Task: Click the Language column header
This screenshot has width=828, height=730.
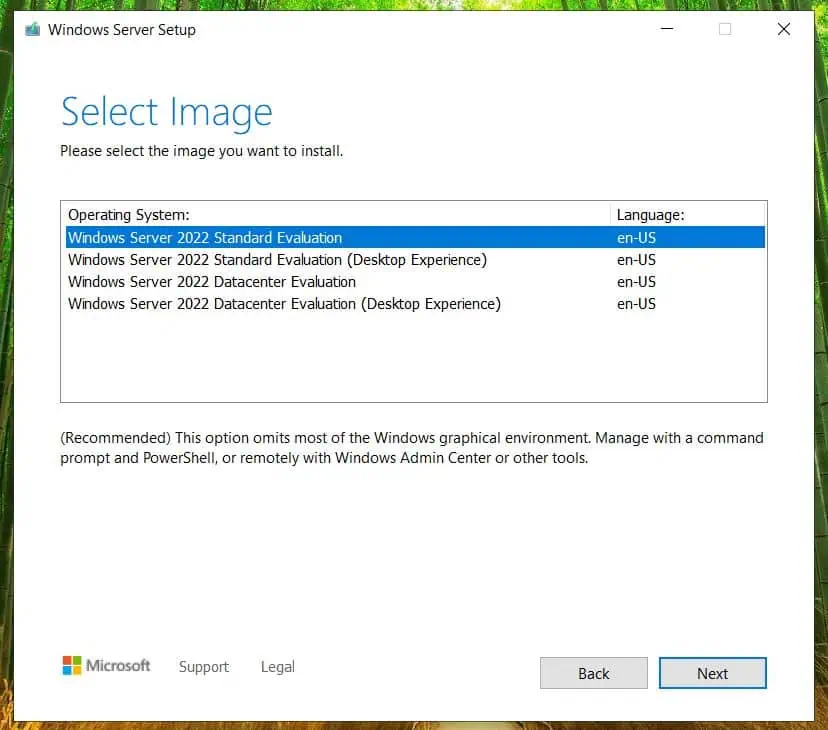Action: (x=650, y=214)
